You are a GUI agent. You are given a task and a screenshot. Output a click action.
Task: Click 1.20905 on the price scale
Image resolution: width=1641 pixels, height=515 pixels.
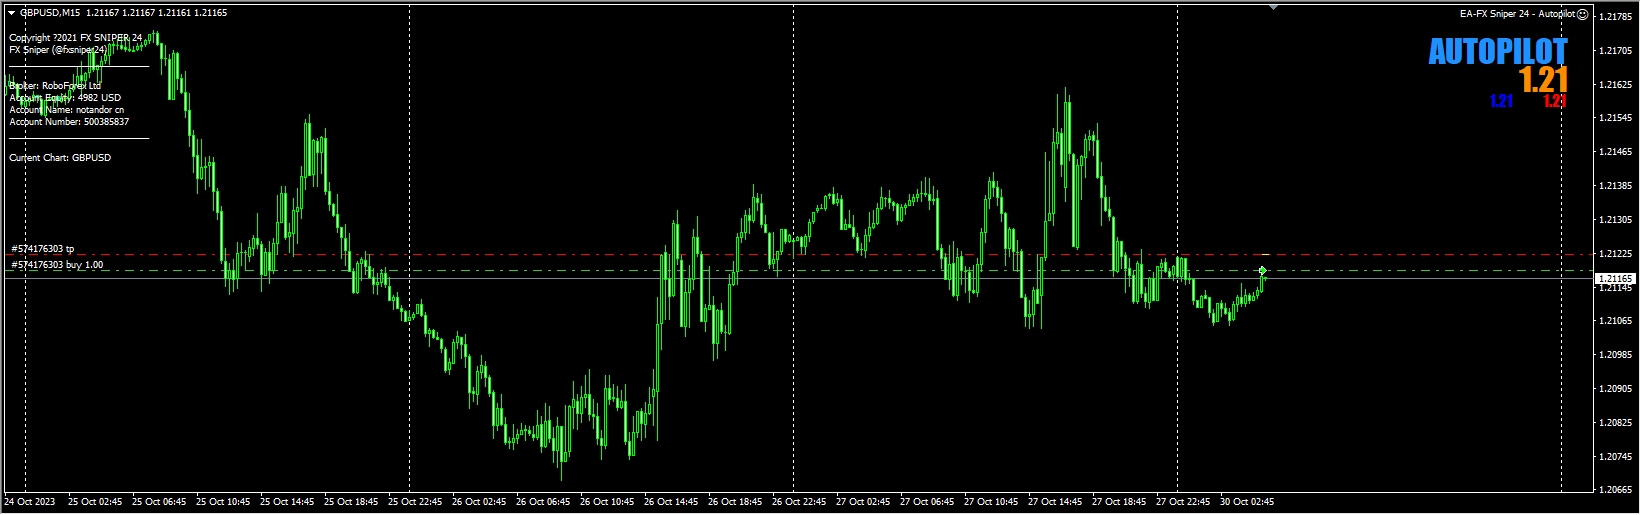click(x=1616, y=389)
